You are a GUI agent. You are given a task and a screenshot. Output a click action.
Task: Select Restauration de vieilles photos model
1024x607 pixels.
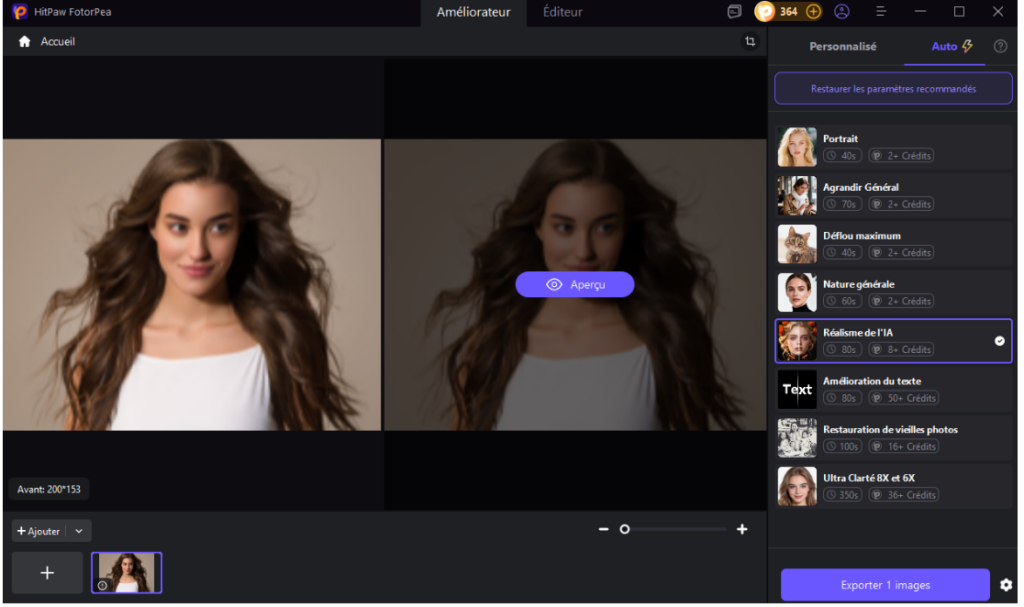click(896, 438)
